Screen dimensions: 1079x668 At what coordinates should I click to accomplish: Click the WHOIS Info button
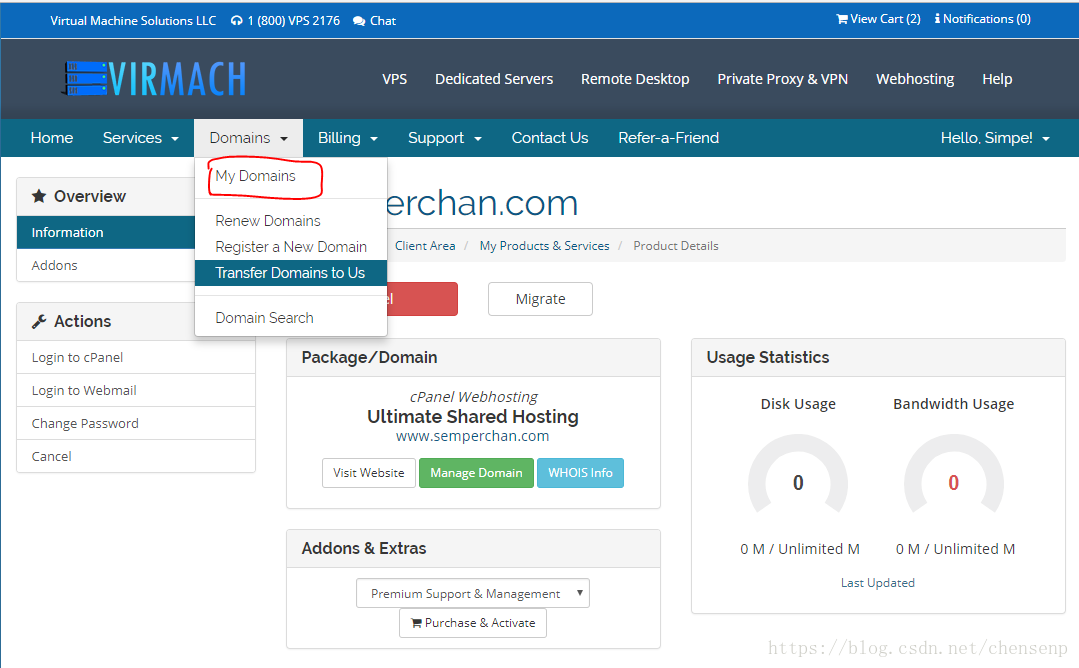(x=580, y=473)
